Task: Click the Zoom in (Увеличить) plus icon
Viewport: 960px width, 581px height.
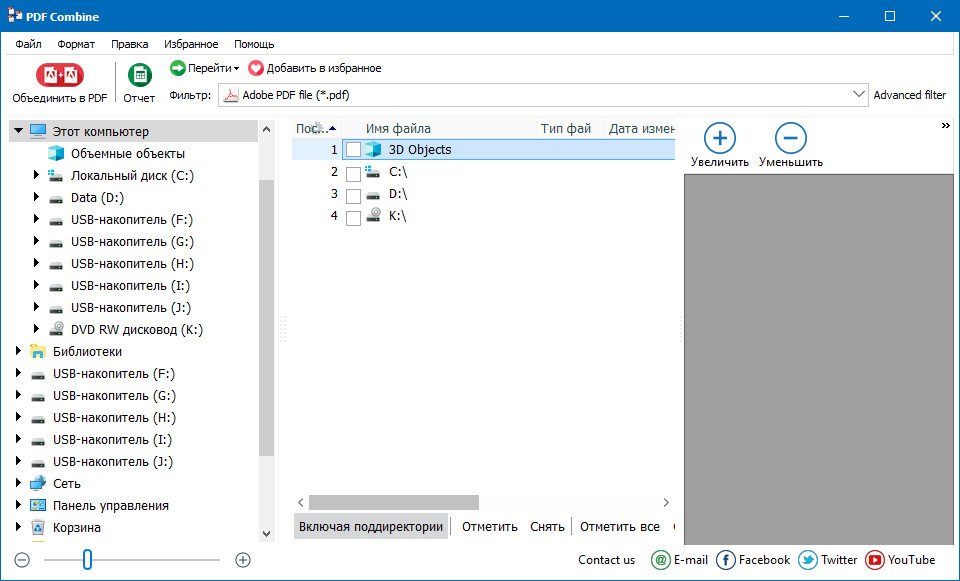Action: [x=719, y=138]
